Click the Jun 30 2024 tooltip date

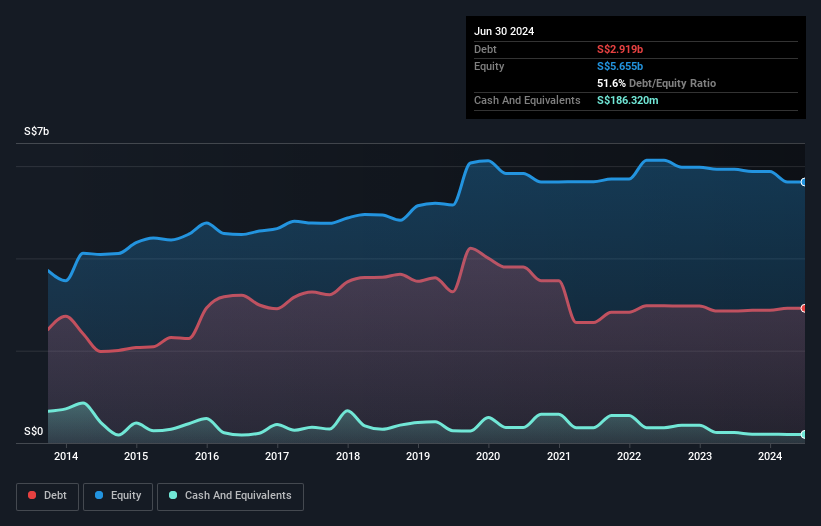coord(504,31)
